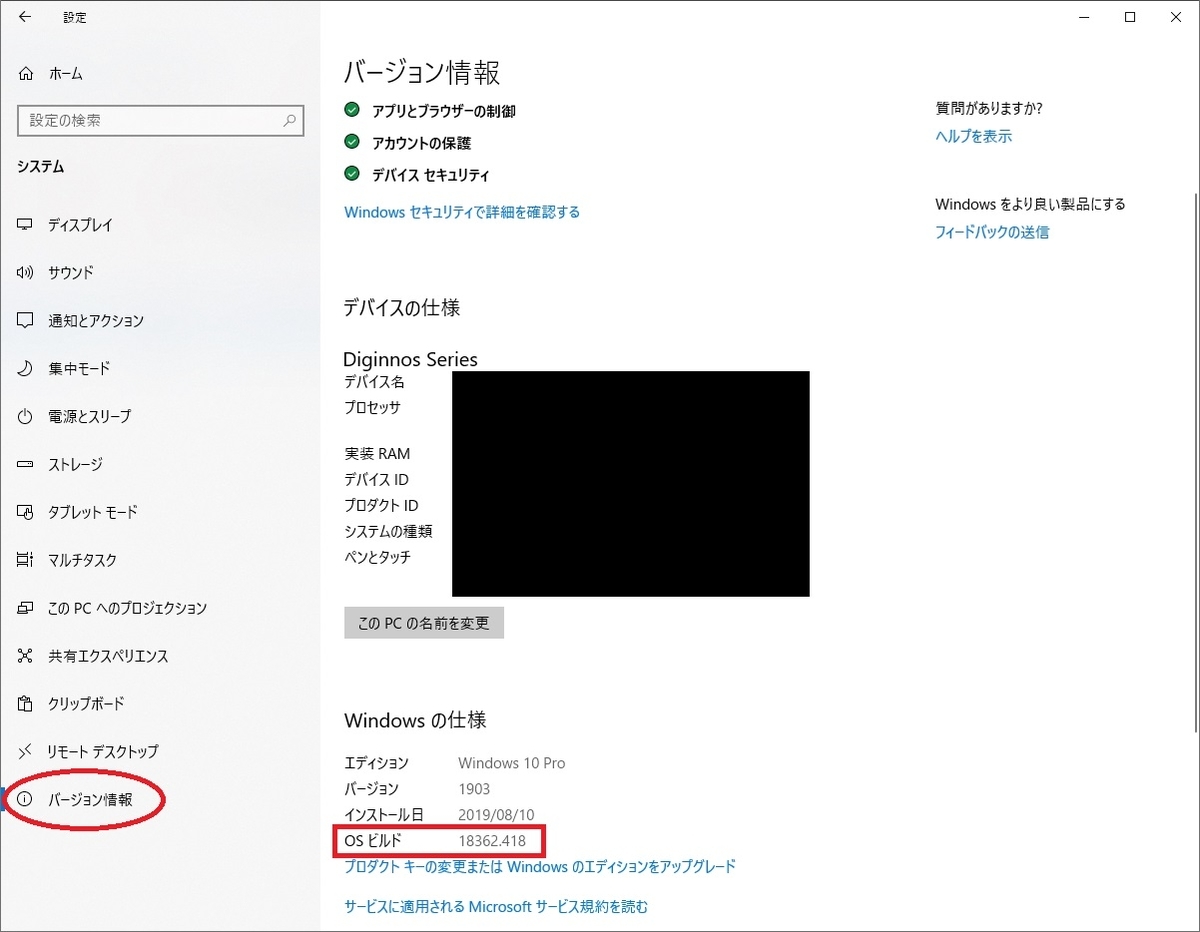Click the search magnifier icon
The width and height of the screenshot is (1200, 932).
pyautogui.click(x=289, y=121)
